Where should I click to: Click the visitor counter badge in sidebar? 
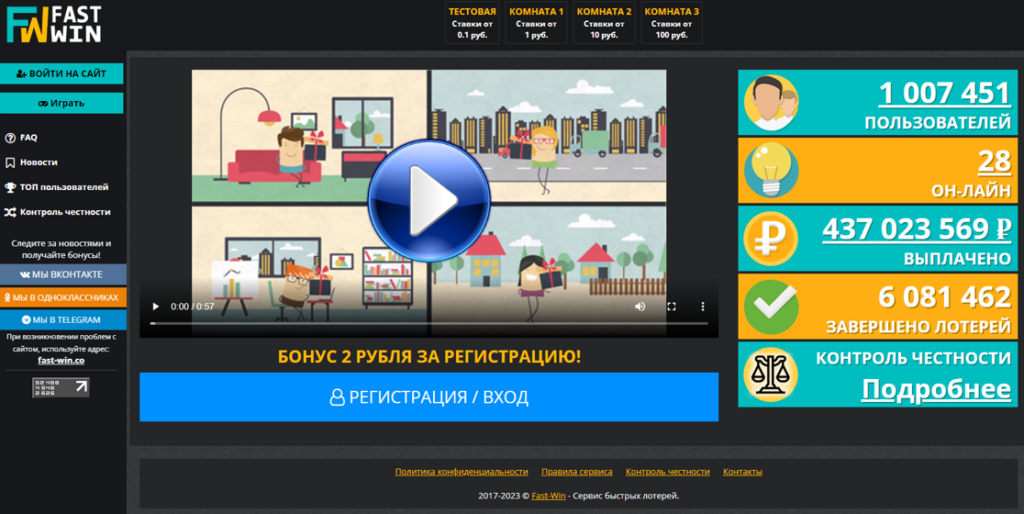tap(61, 387)
